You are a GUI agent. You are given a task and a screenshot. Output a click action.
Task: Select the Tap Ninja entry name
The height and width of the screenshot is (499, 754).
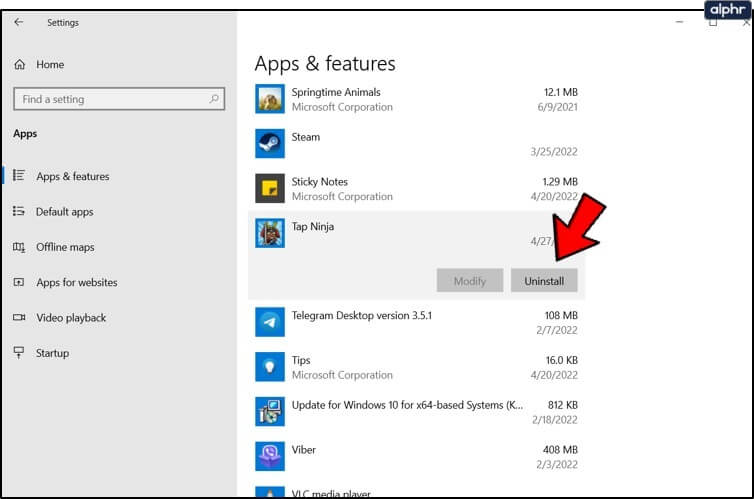[x=313, y=226]
